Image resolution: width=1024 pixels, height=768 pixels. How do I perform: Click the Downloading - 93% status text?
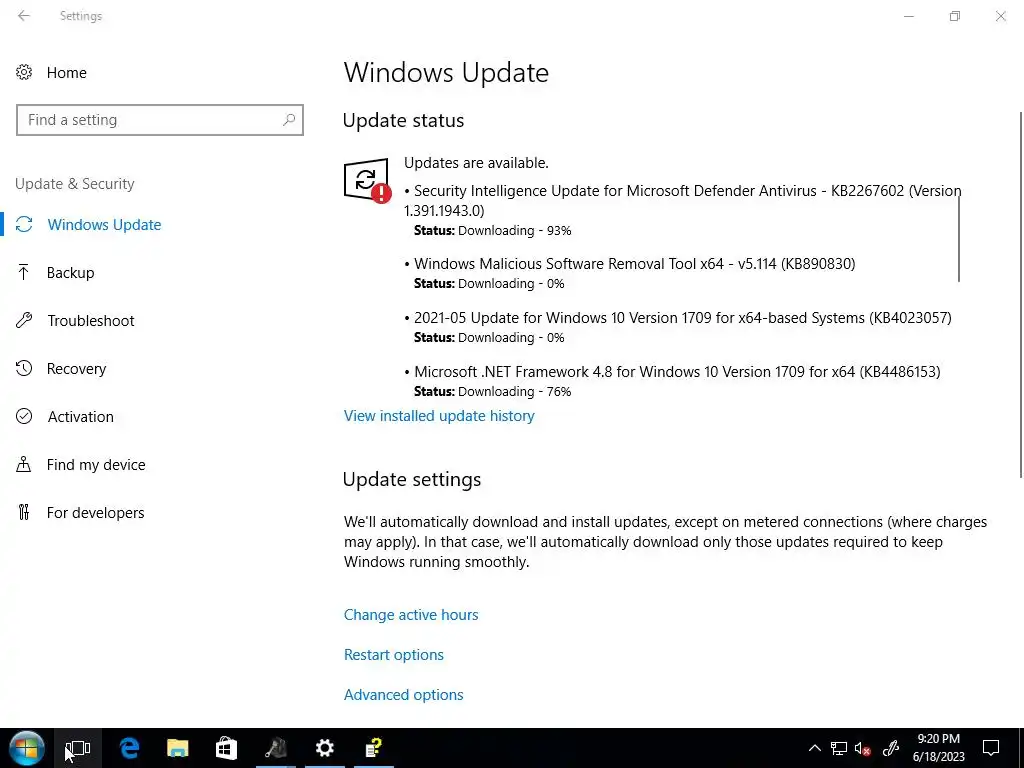coord(515,231)
